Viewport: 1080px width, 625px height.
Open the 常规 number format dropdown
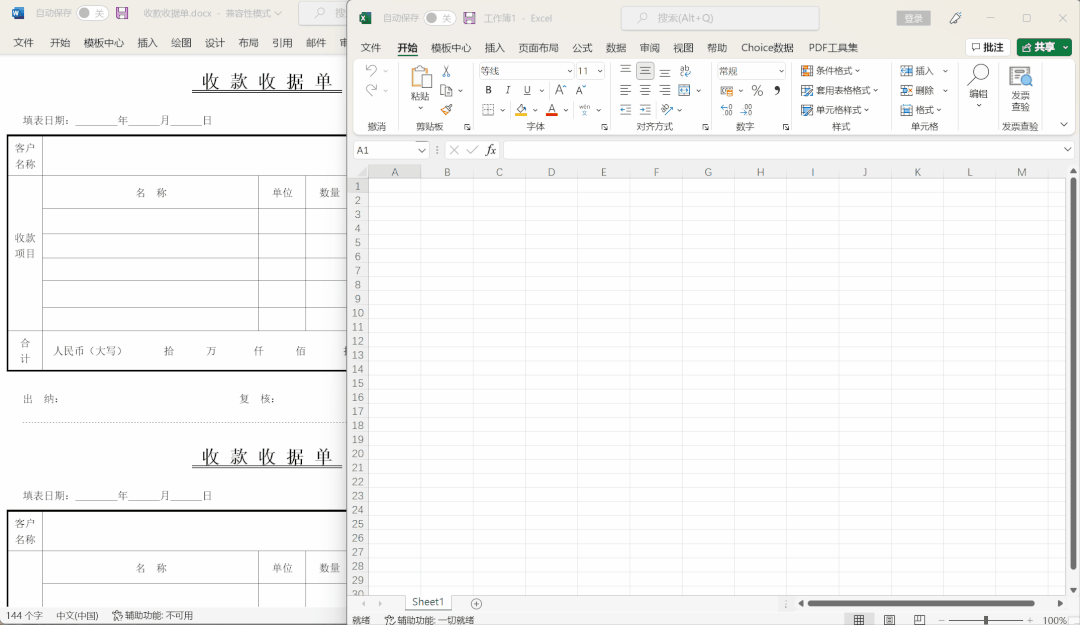(750, 70)
